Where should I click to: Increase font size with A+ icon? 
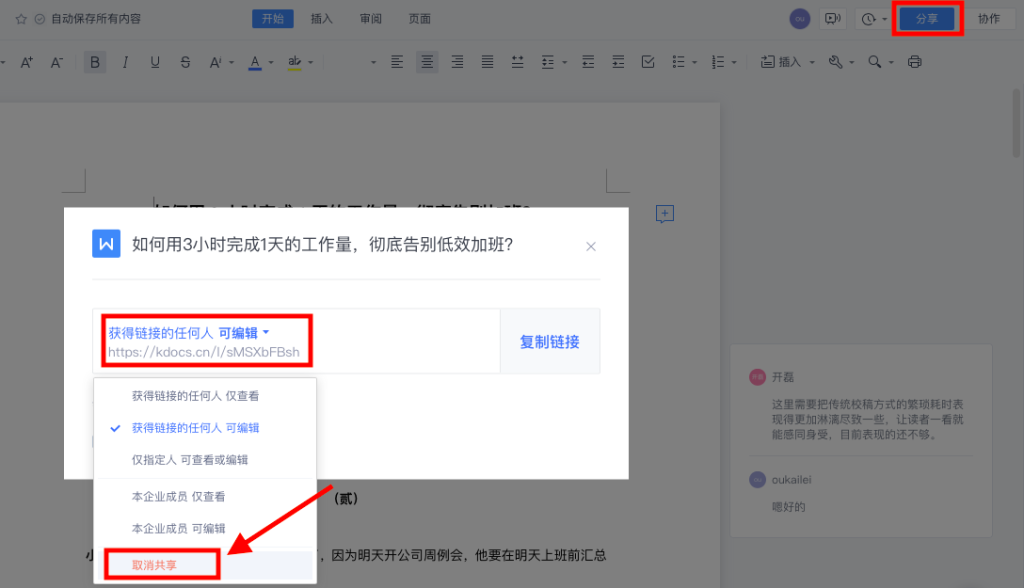coord(27,61)
